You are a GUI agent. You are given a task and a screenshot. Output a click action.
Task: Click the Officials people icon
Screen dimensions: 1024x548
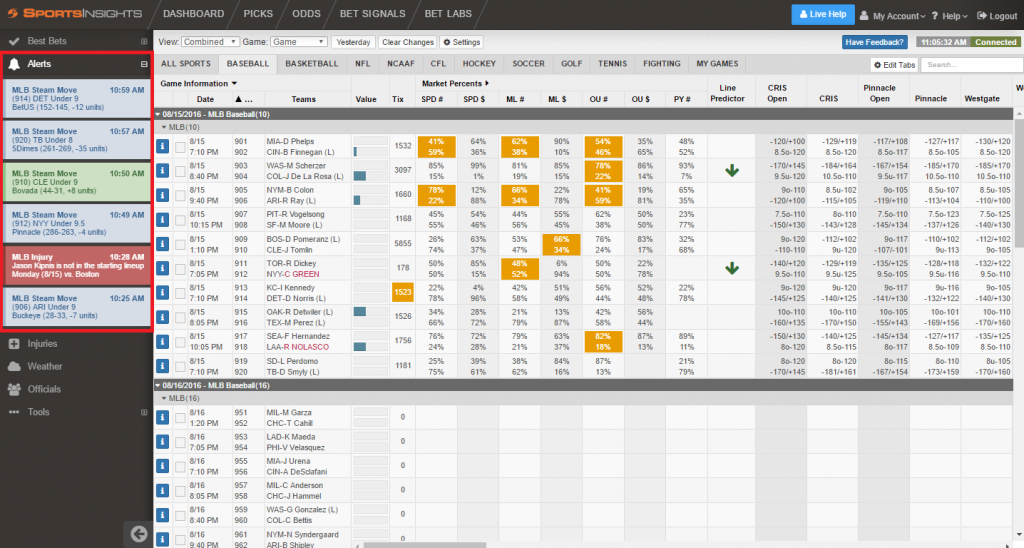[14, 389]
